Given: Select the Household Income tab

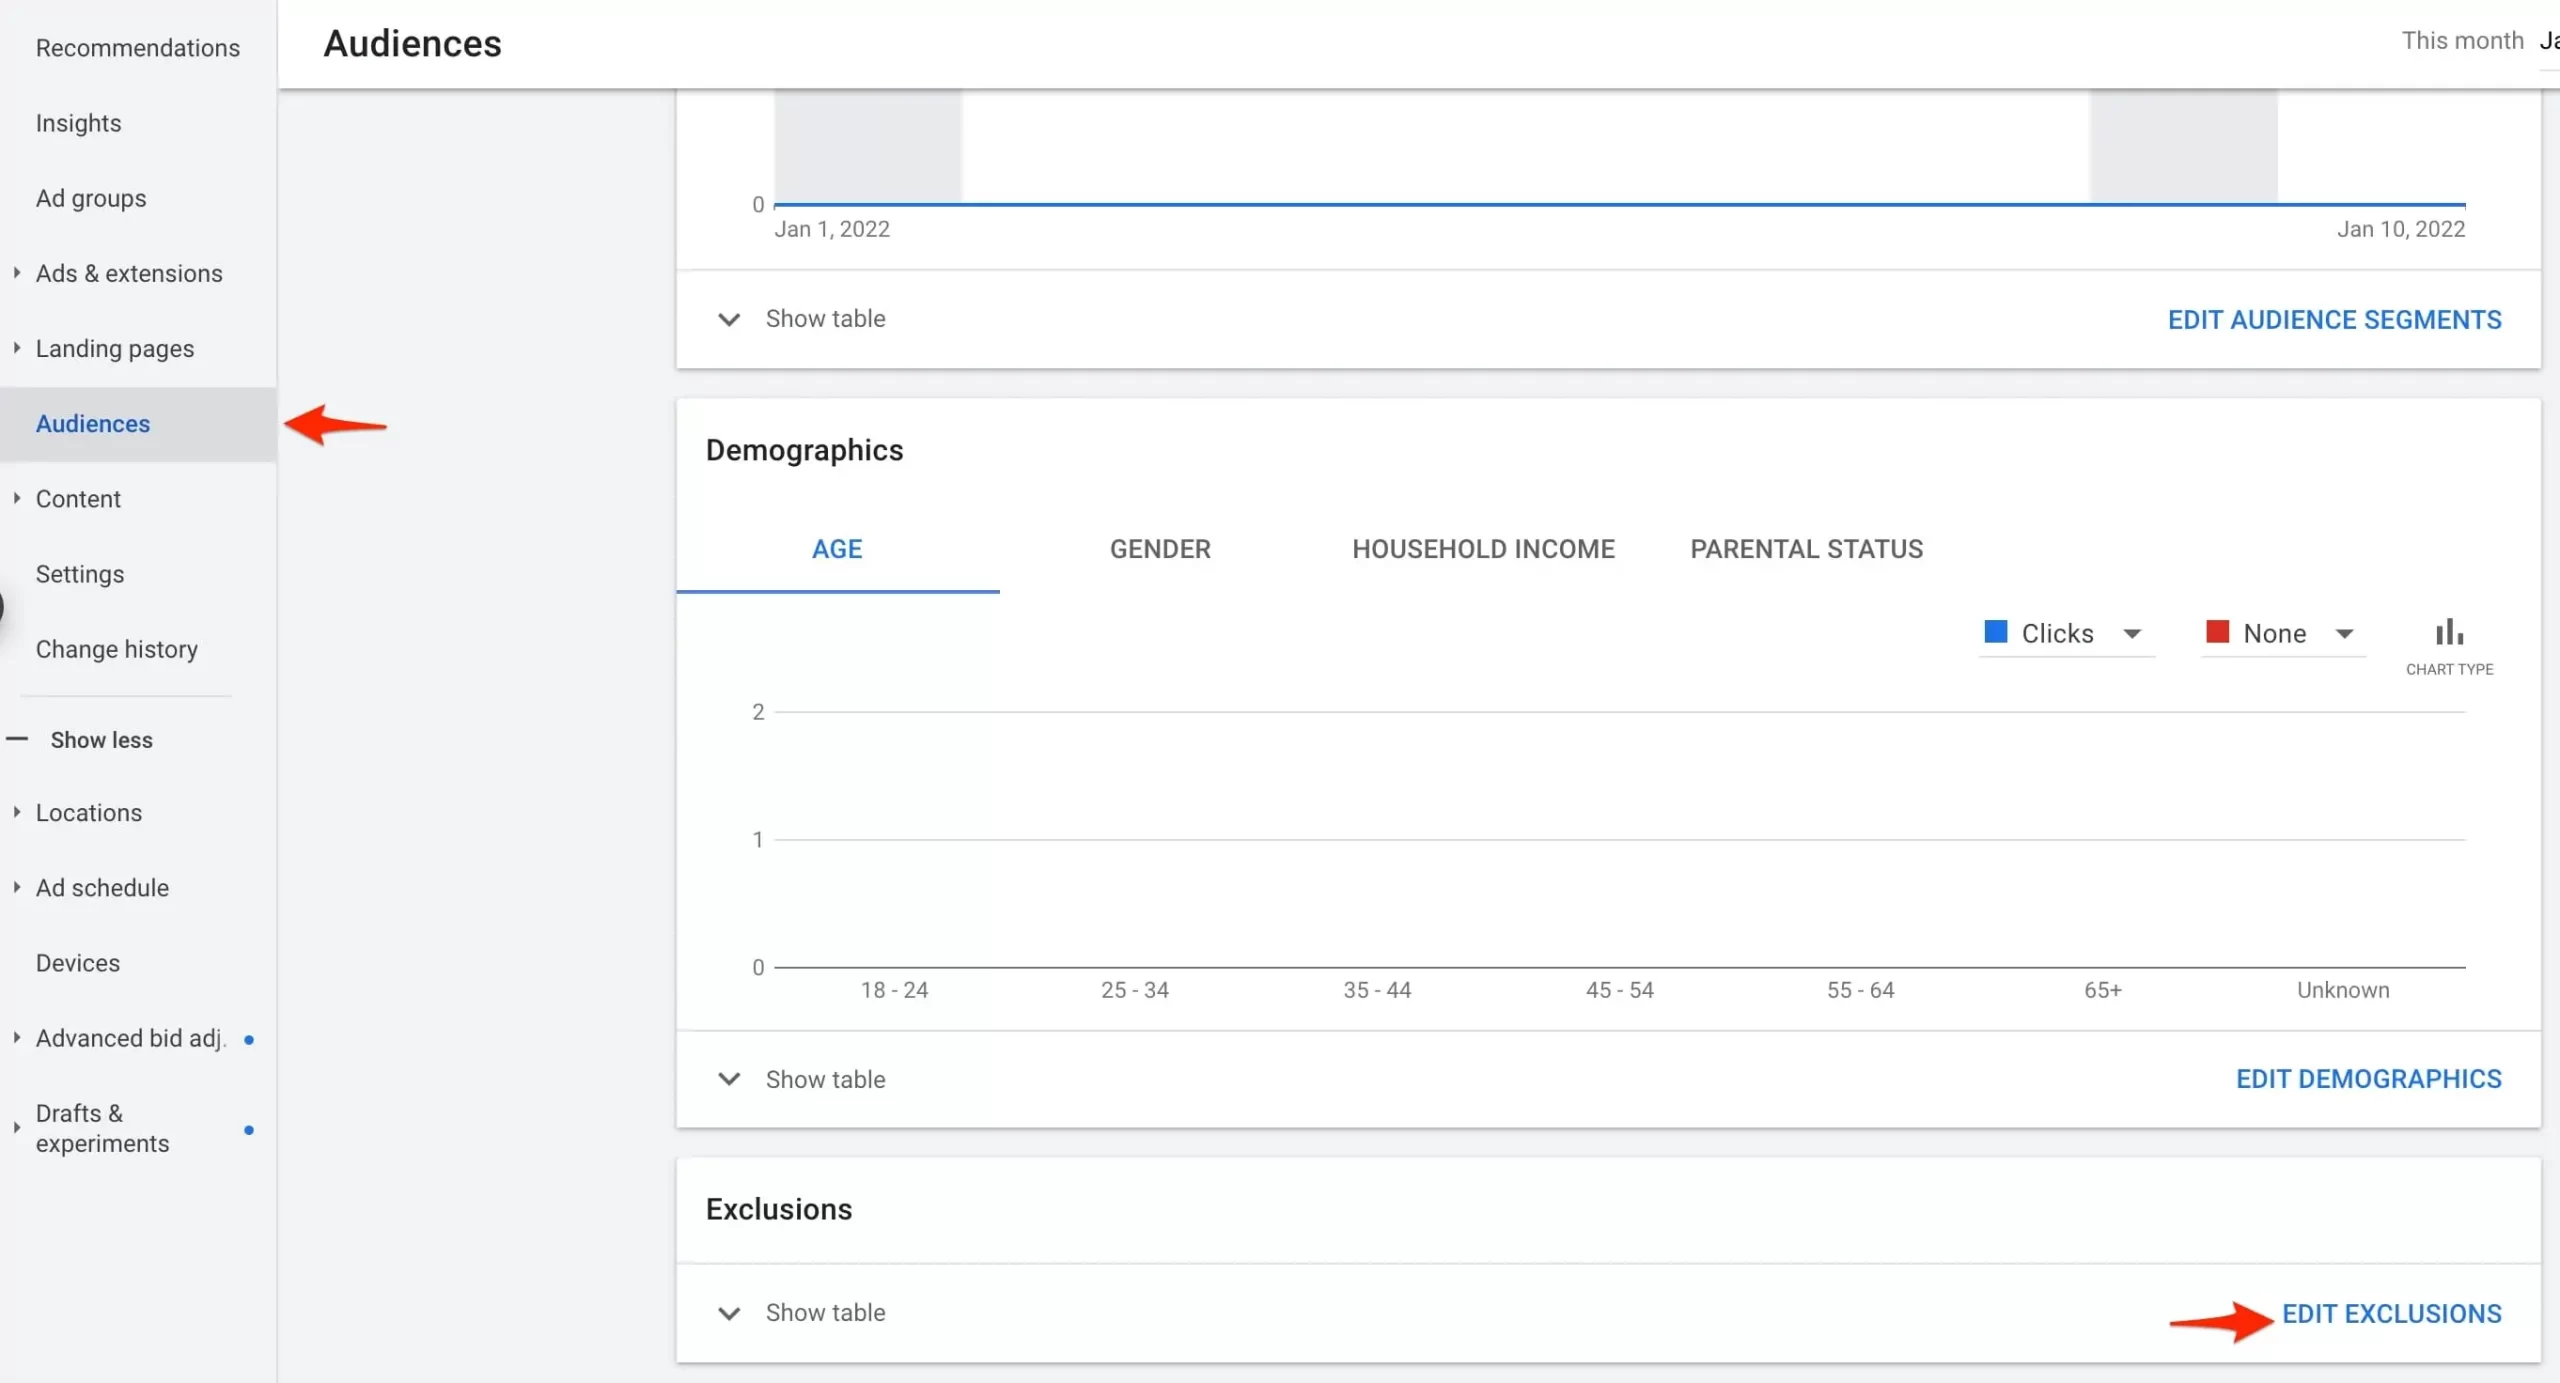Looking at the screenshot, I should click(x=1483, y=549).
